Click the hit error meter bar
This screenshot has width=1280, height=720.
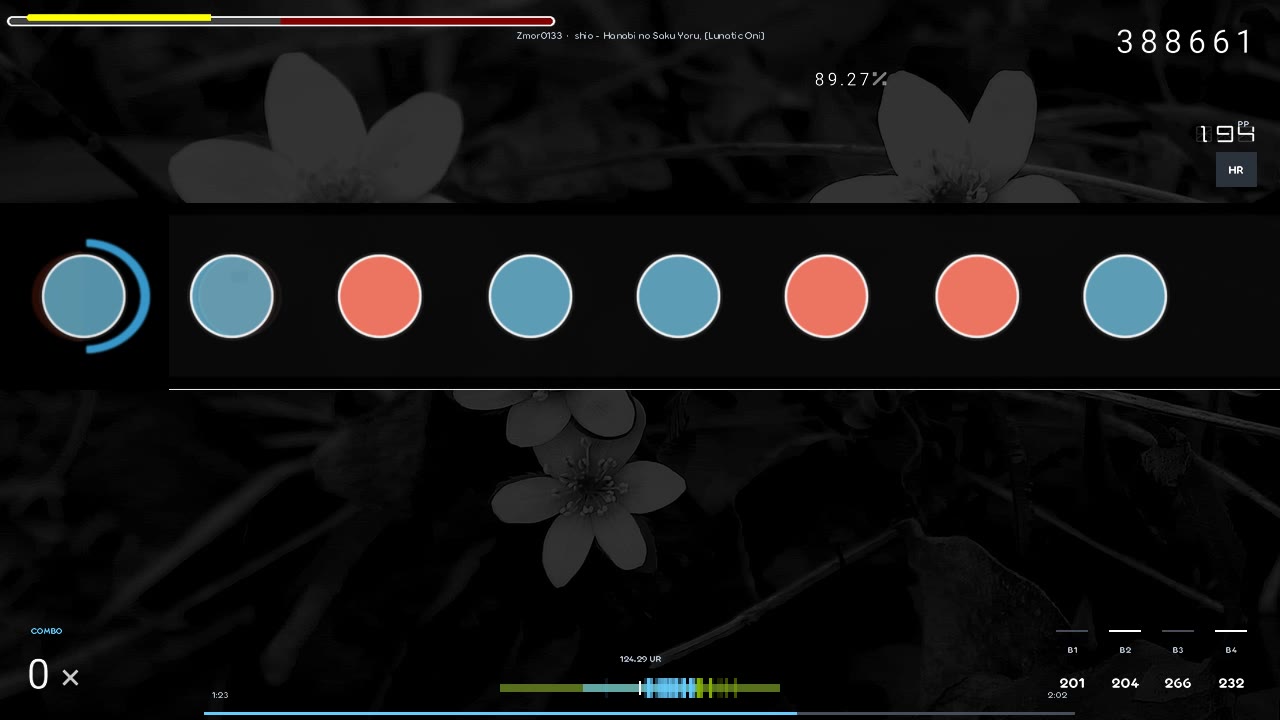[x=640, y=688]
